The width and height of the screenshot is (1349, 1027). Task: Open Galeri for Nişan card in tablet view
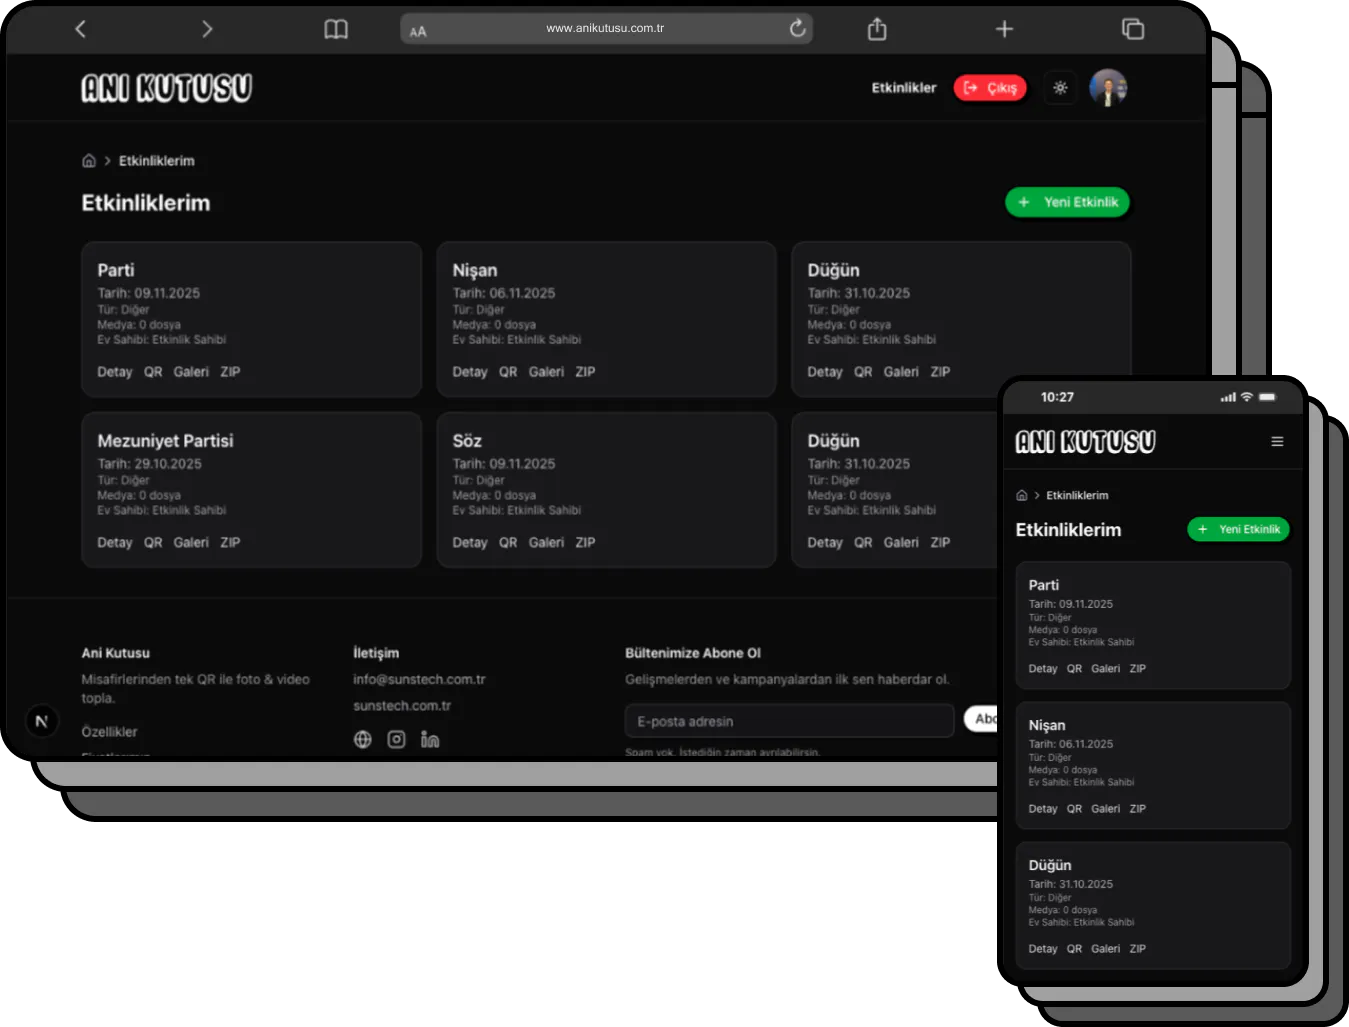pos(546,372)
